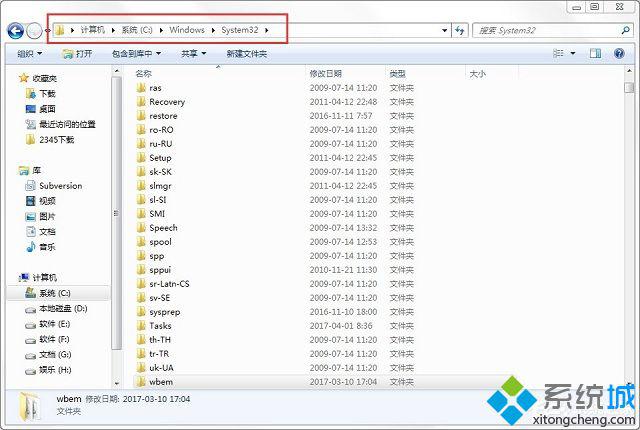Select the restore folder icon
The image size is (640, 430).
pyautogui.click(x=141, y=116)
